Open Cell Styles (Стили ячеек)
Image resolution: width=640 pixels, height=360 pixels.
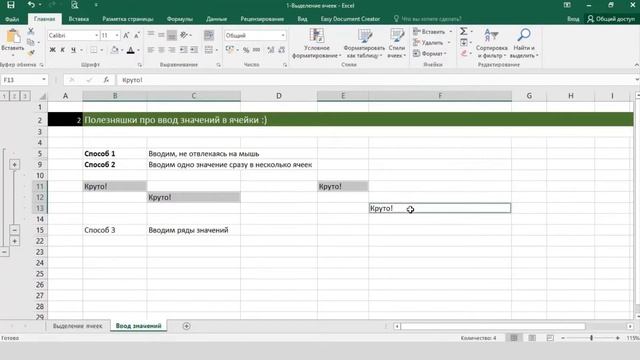point(396,43)
